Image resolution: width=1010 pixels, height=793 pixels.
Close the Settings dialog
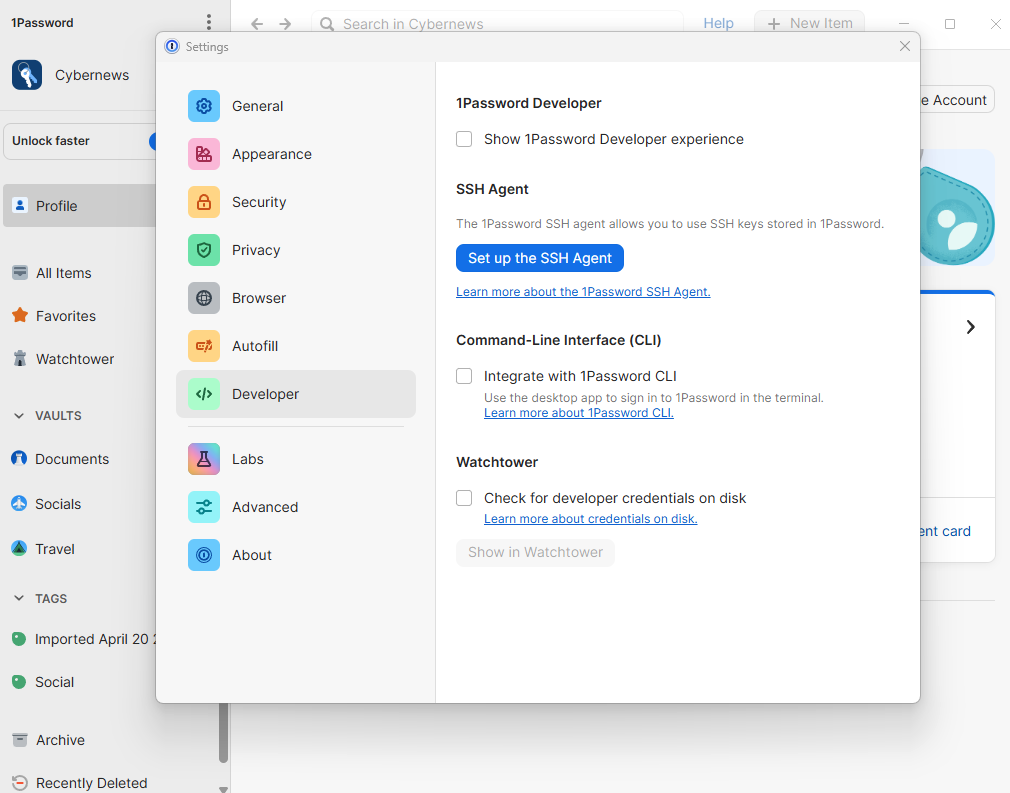(x=905, y=46)
